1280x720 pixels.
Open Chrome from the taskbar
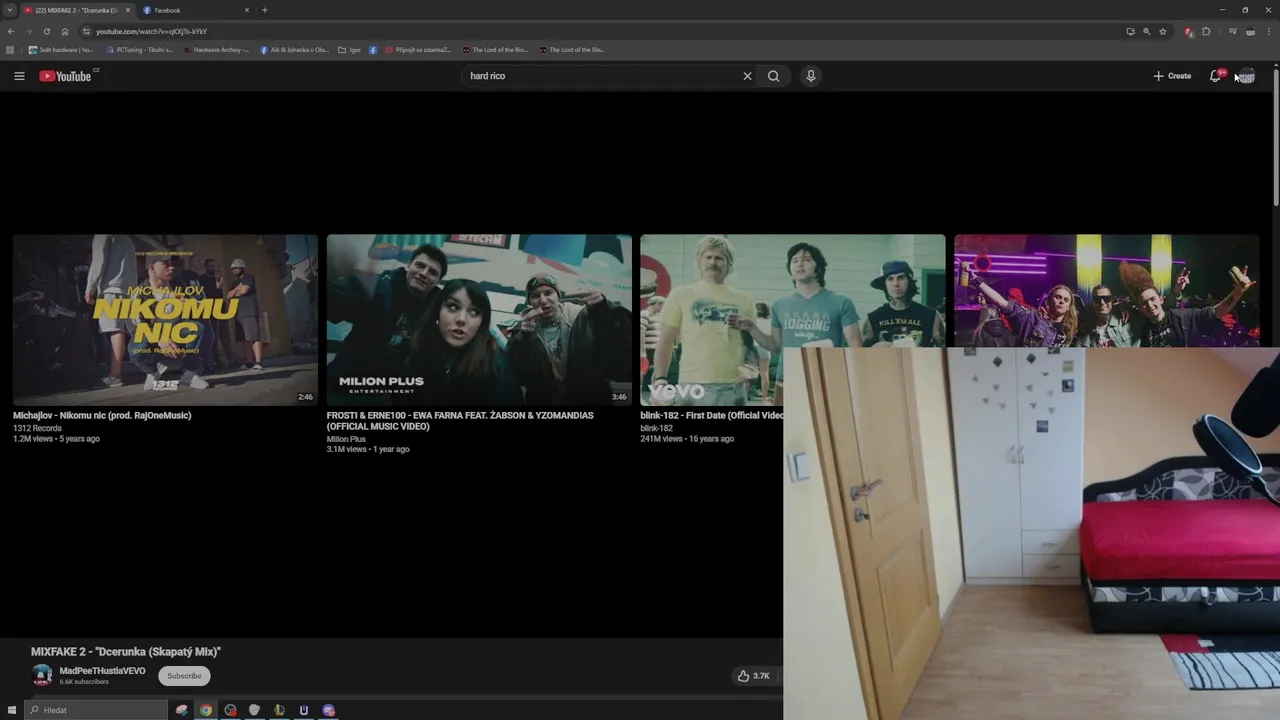coord(206,710)
